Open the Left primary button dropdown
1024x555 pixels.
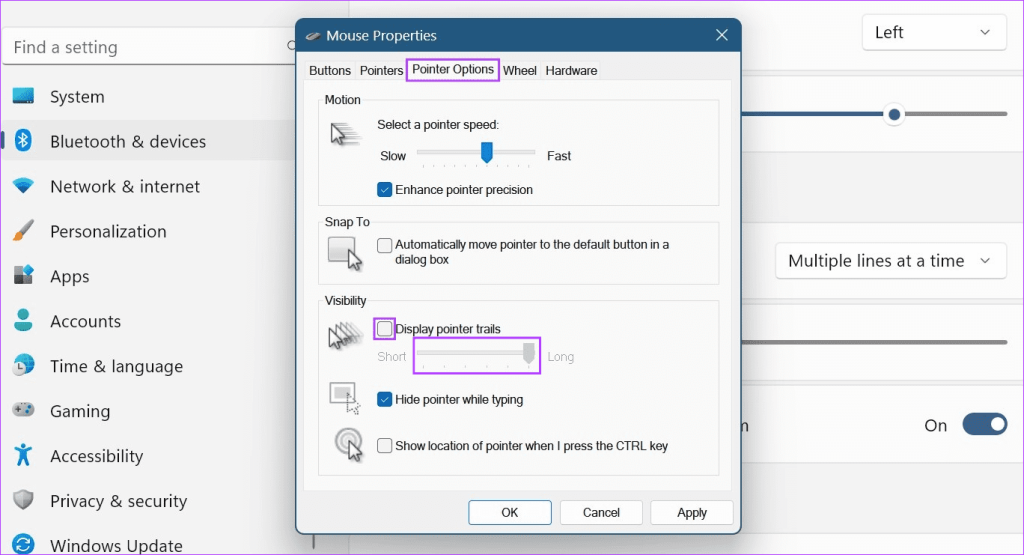tap(933, 33)
